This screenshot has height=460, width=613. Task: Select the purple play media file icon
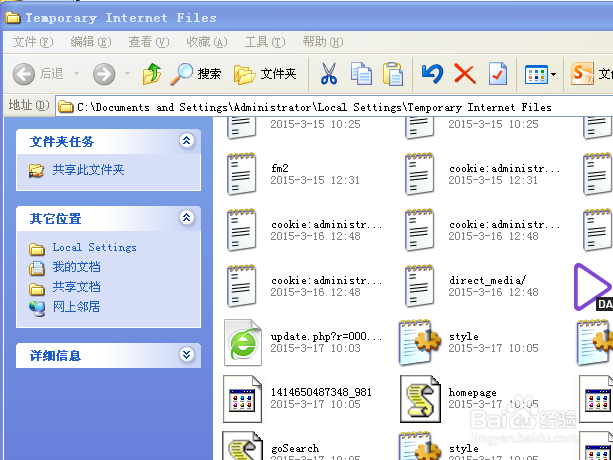point(593,287)
